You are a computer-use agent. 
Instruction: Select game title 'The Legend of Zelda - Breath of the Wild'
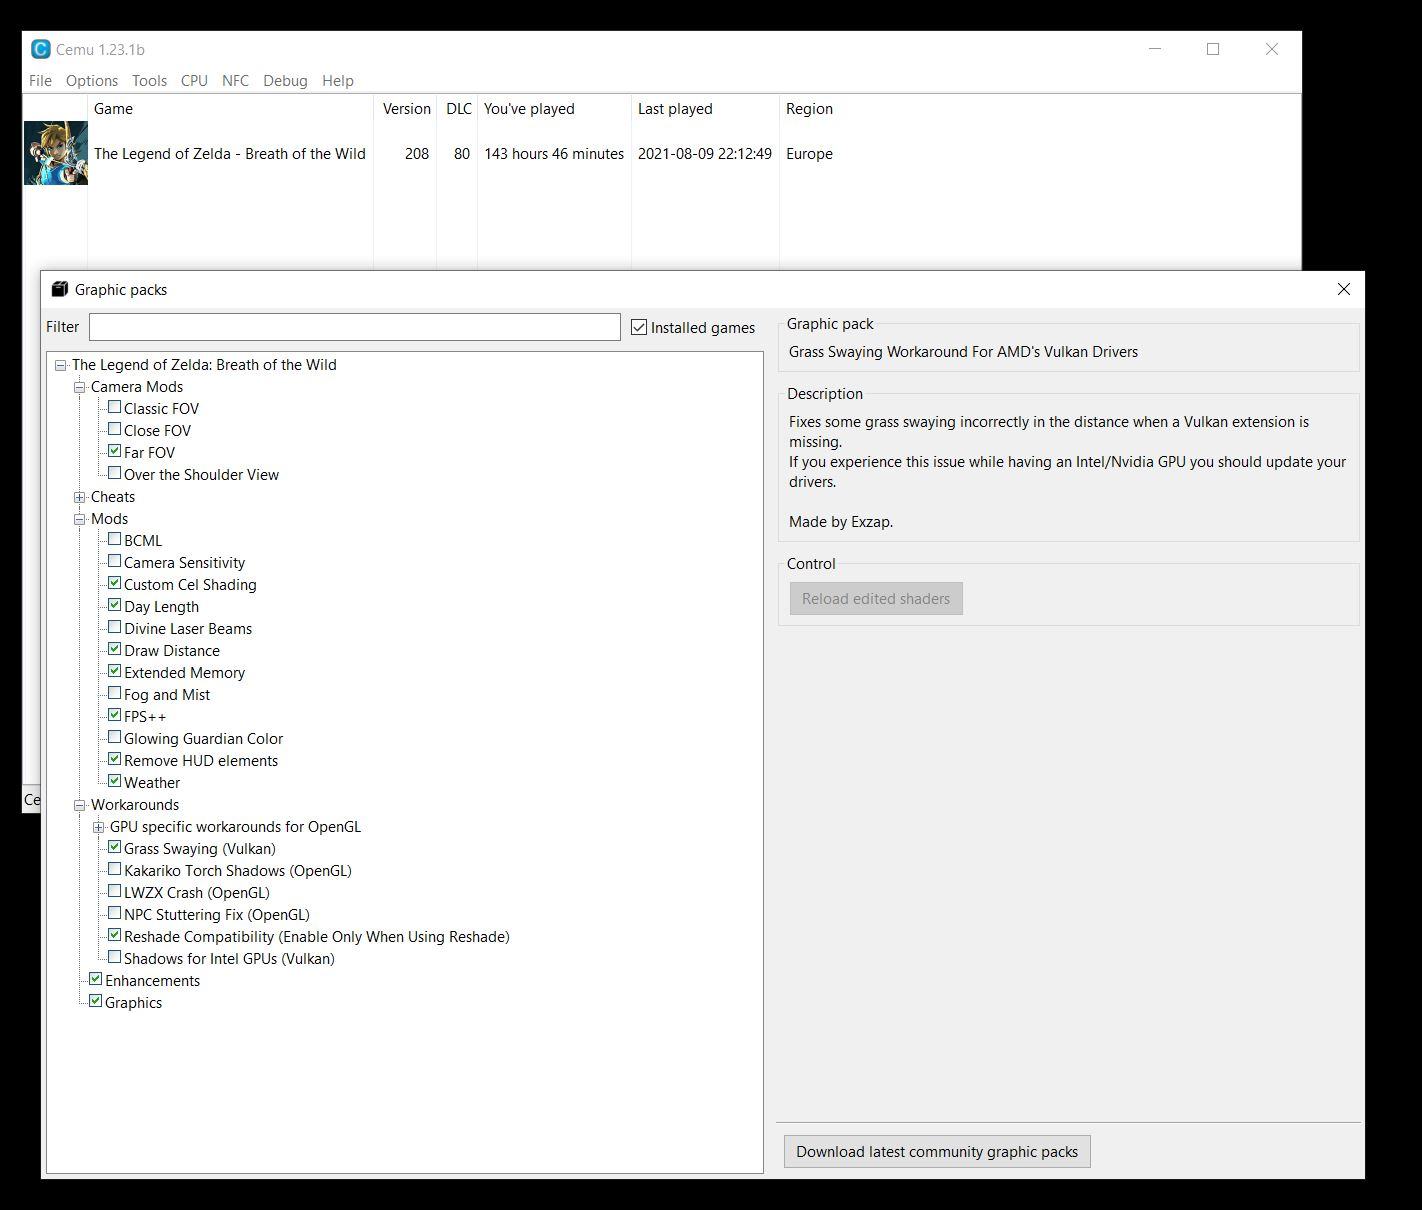[x=230, y=153]
